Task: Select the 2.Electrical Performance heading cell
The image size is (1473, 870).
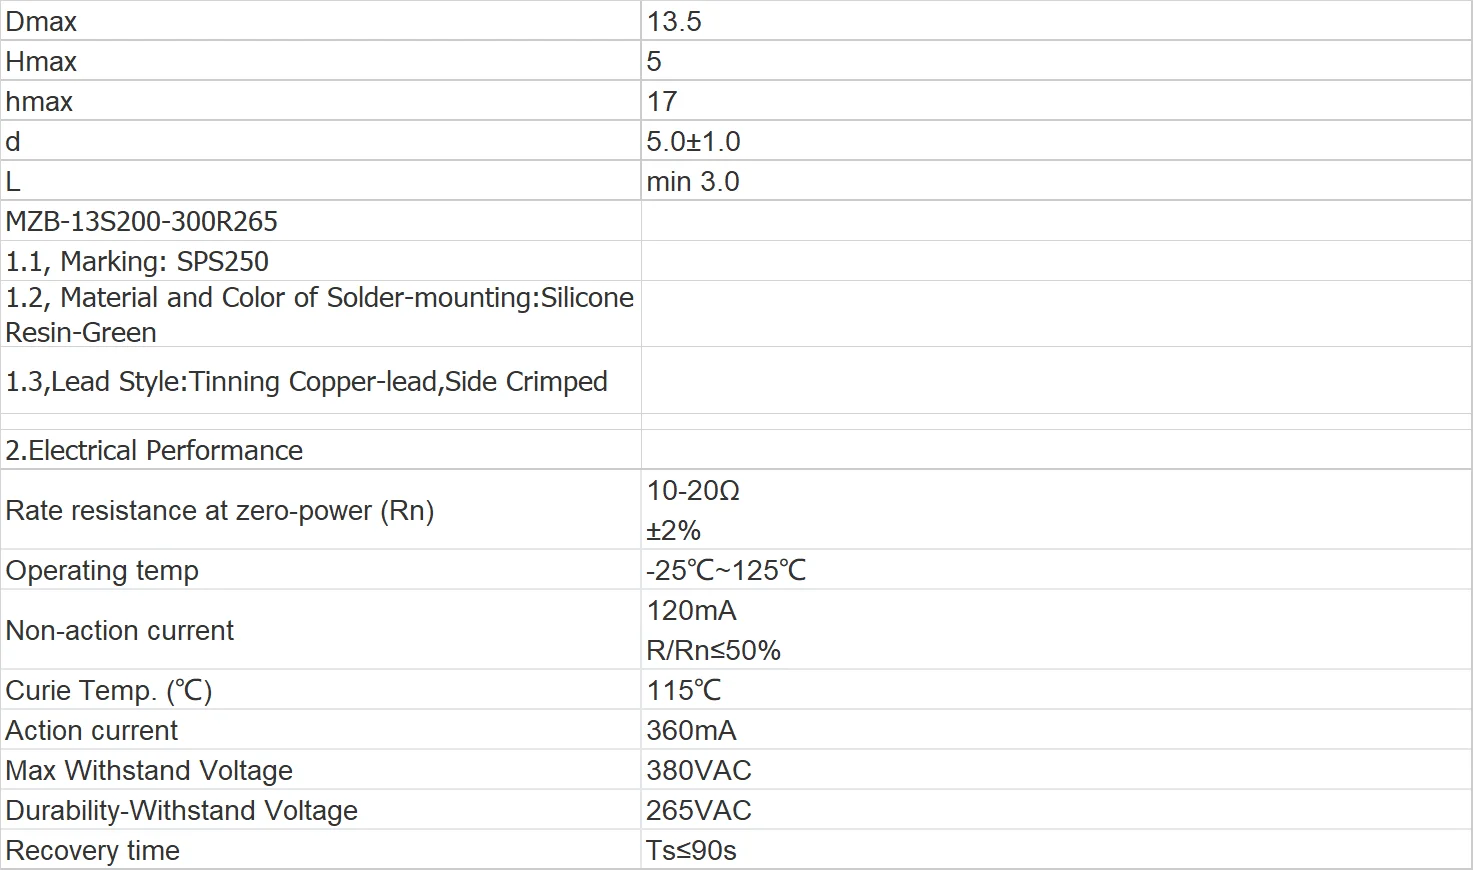Action: tap(154, 450)
